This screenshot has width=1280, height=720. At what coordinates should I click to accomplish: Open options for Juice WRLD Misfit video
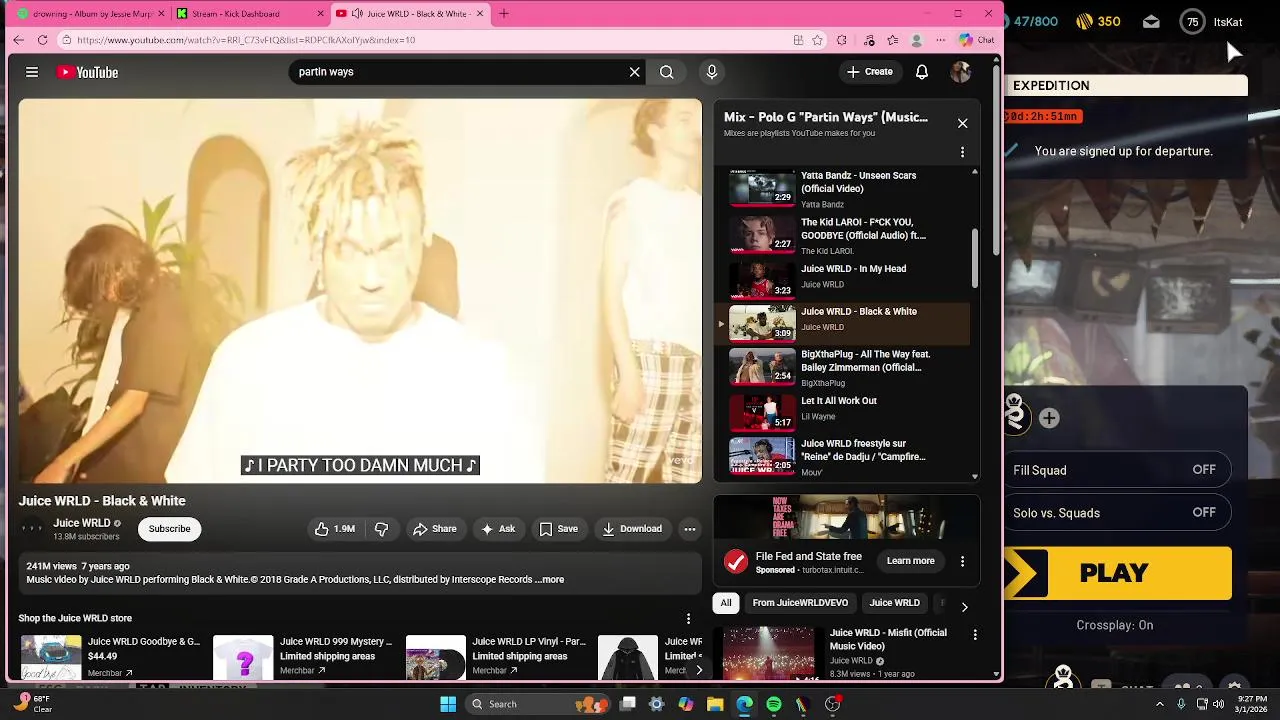tap(975, 634)
